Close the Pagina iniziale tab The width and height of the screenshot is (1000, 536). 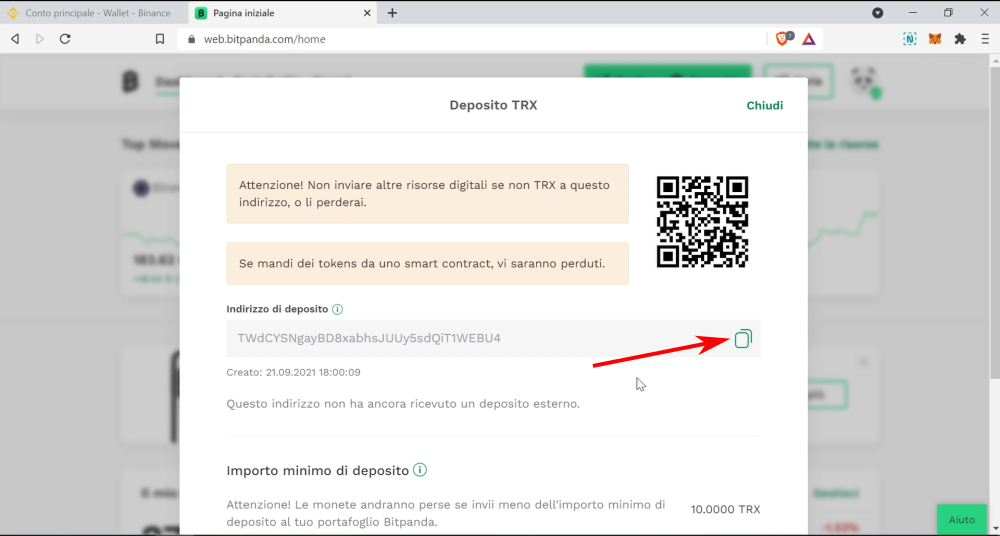coord(367,13)
